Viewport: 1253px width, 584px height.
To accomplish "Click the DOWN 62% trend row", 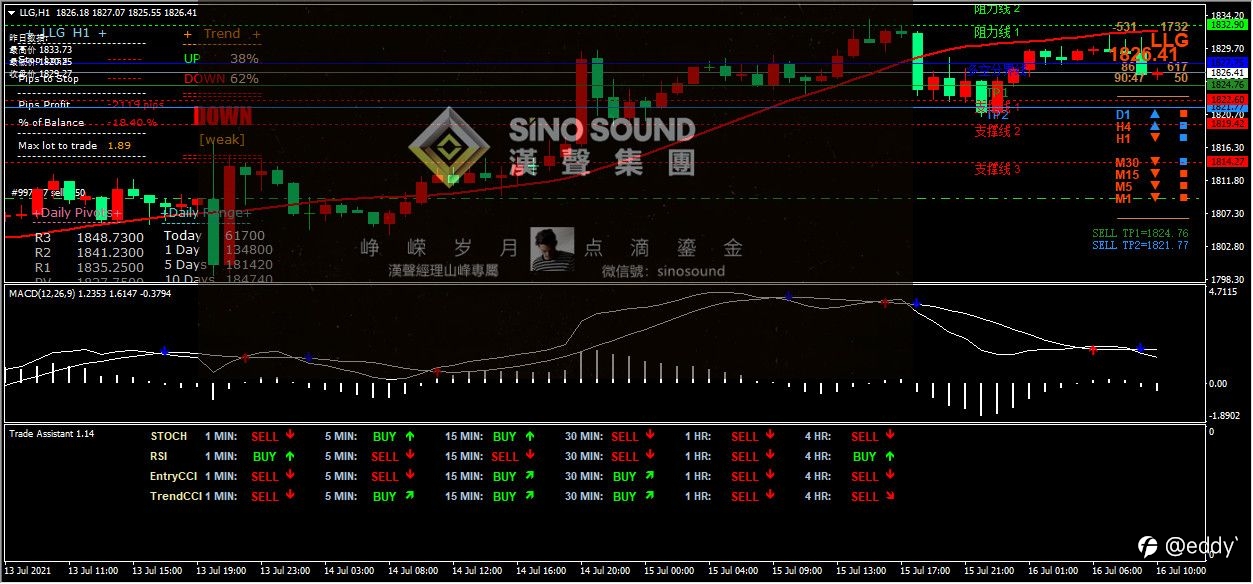I will point(220,78).
